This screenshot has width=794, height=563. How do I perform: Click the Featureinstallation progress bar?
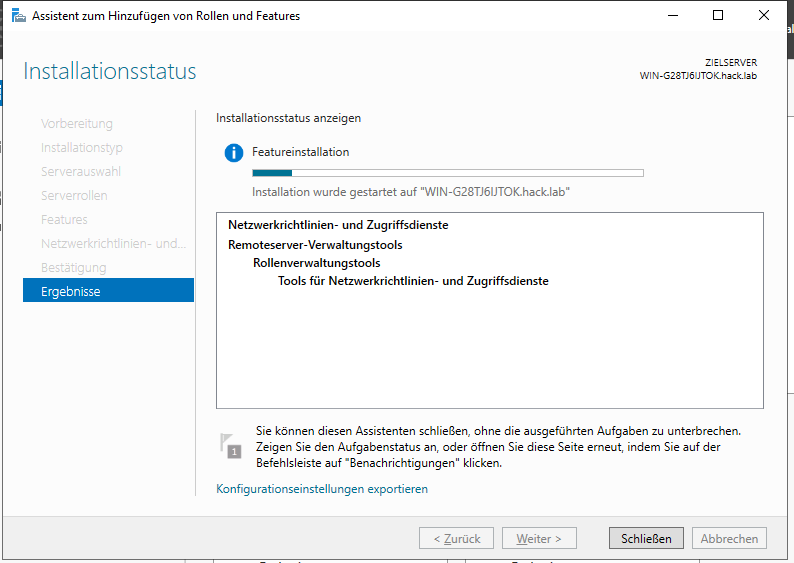click(x=447, y=173)
